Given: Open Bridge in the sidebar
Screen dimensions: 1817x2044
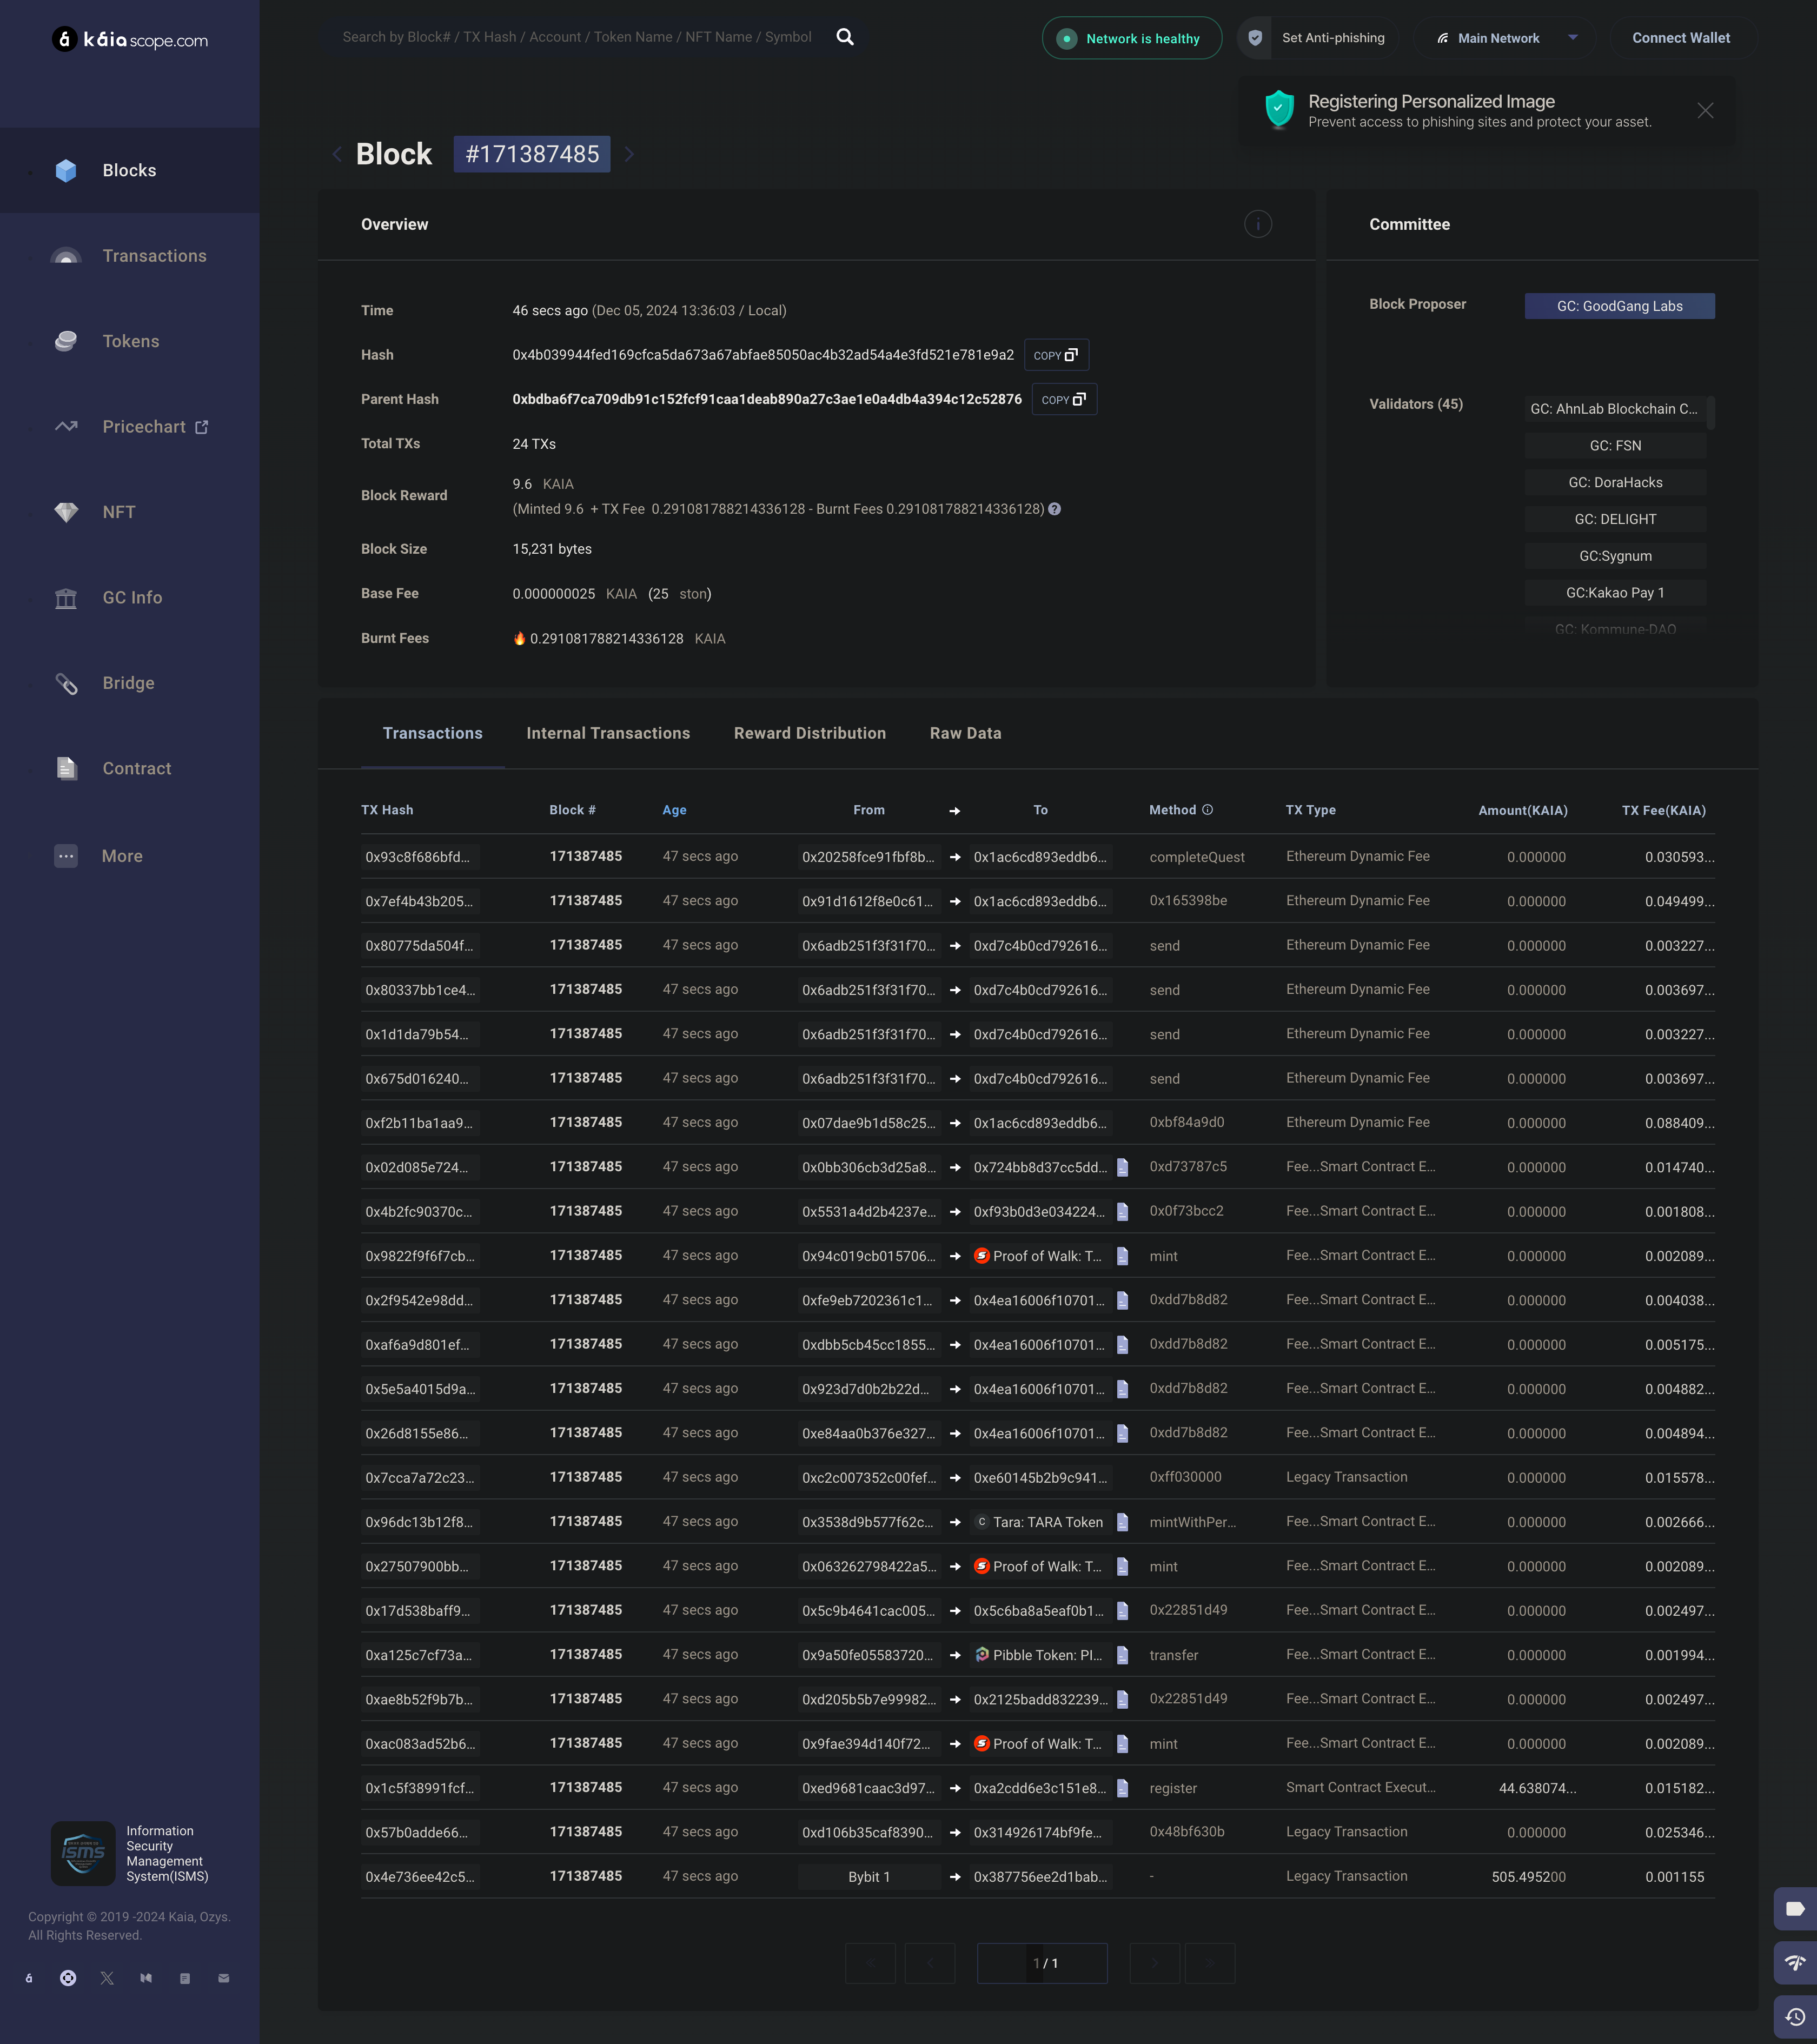Looking at the screenshot, I should (x=129, y=683).
